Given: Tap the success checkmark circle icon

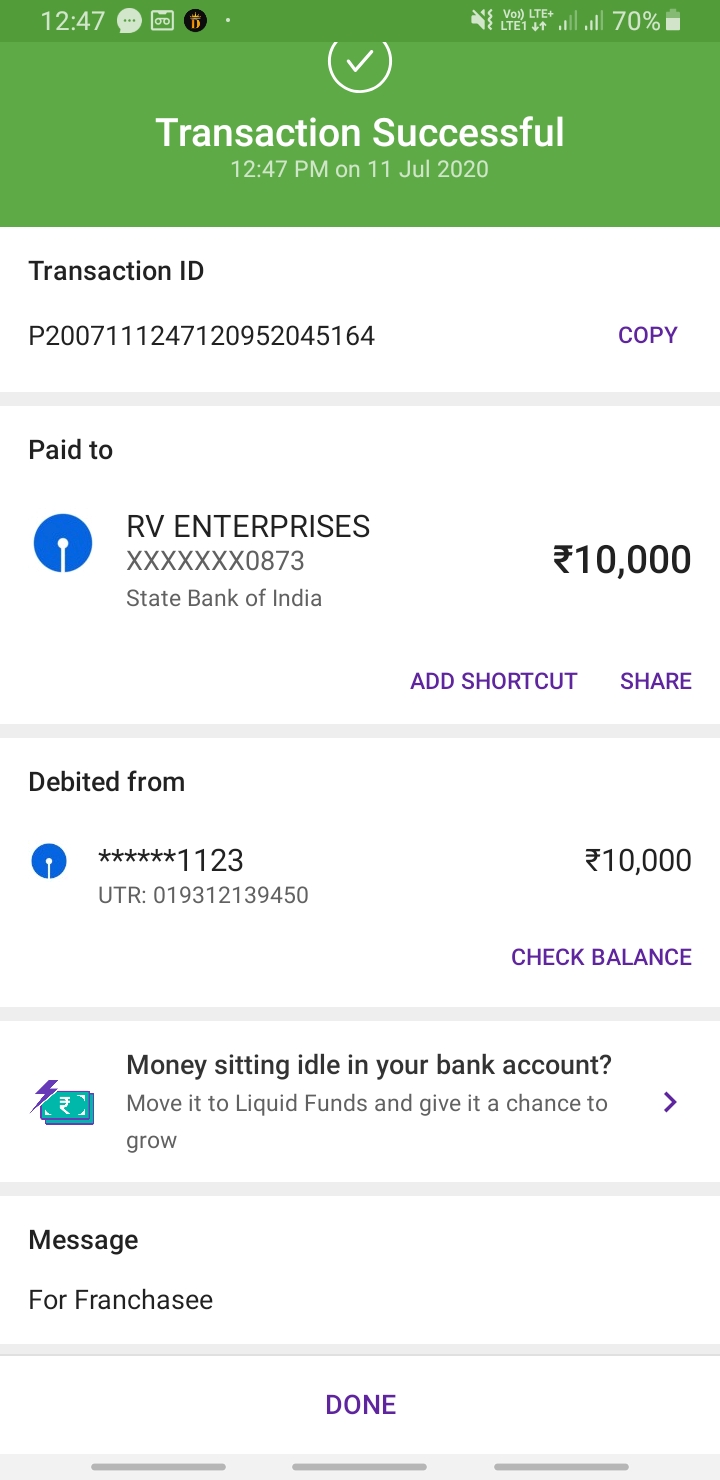Looking at the screenshot, I should click(x=360, y=62).
